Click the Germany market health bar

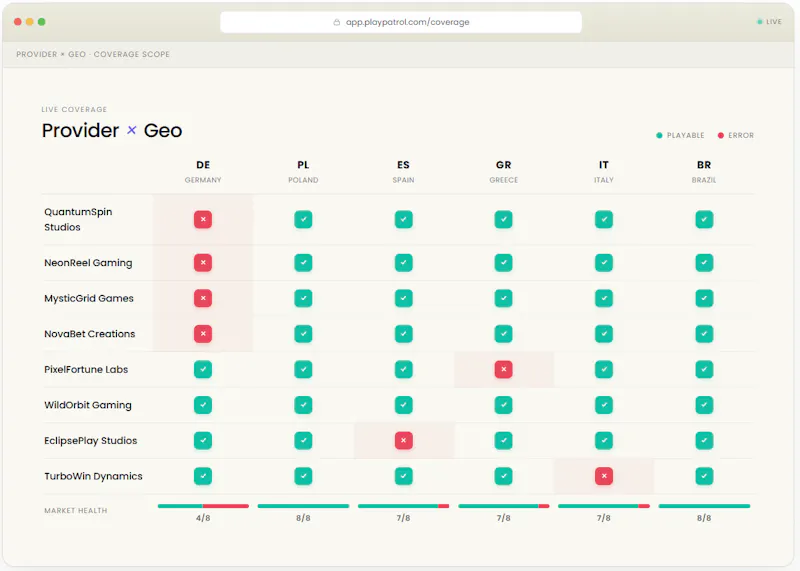pos(203,506)
